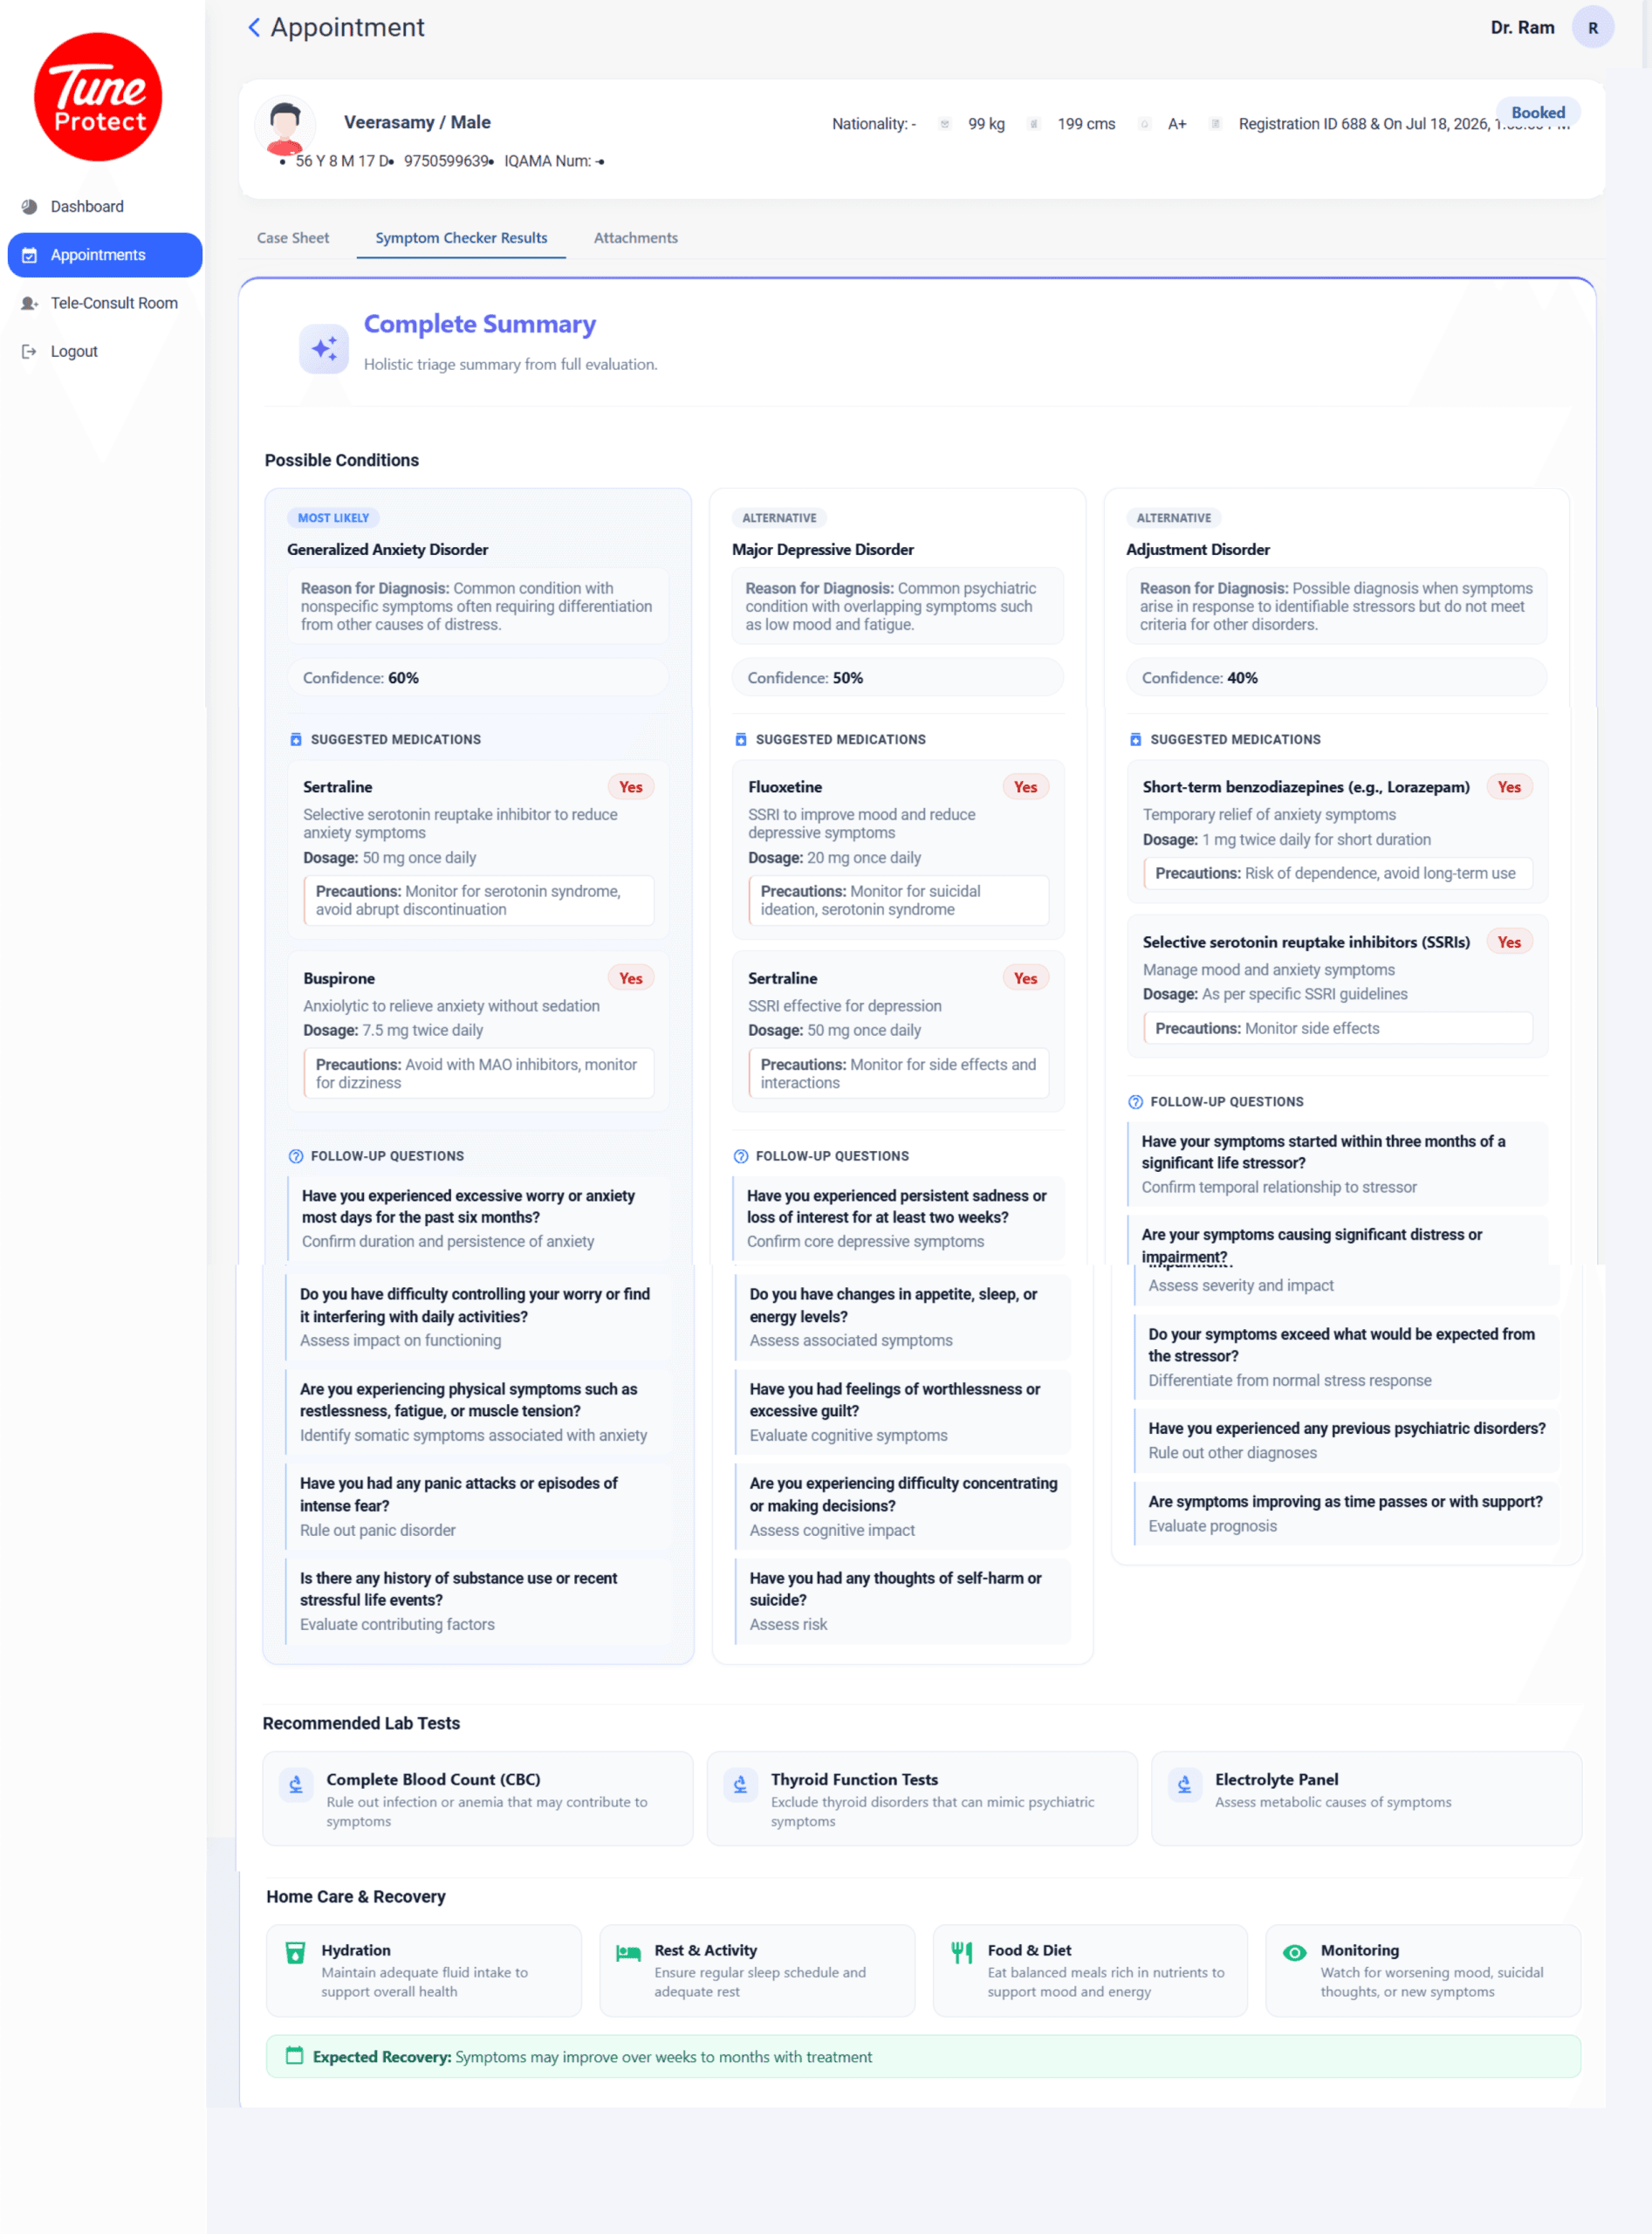The image size is (1652, 2234).
Task: Click follow-up question icon under Major Depressive Disorder
Action: coord(741,1156)
